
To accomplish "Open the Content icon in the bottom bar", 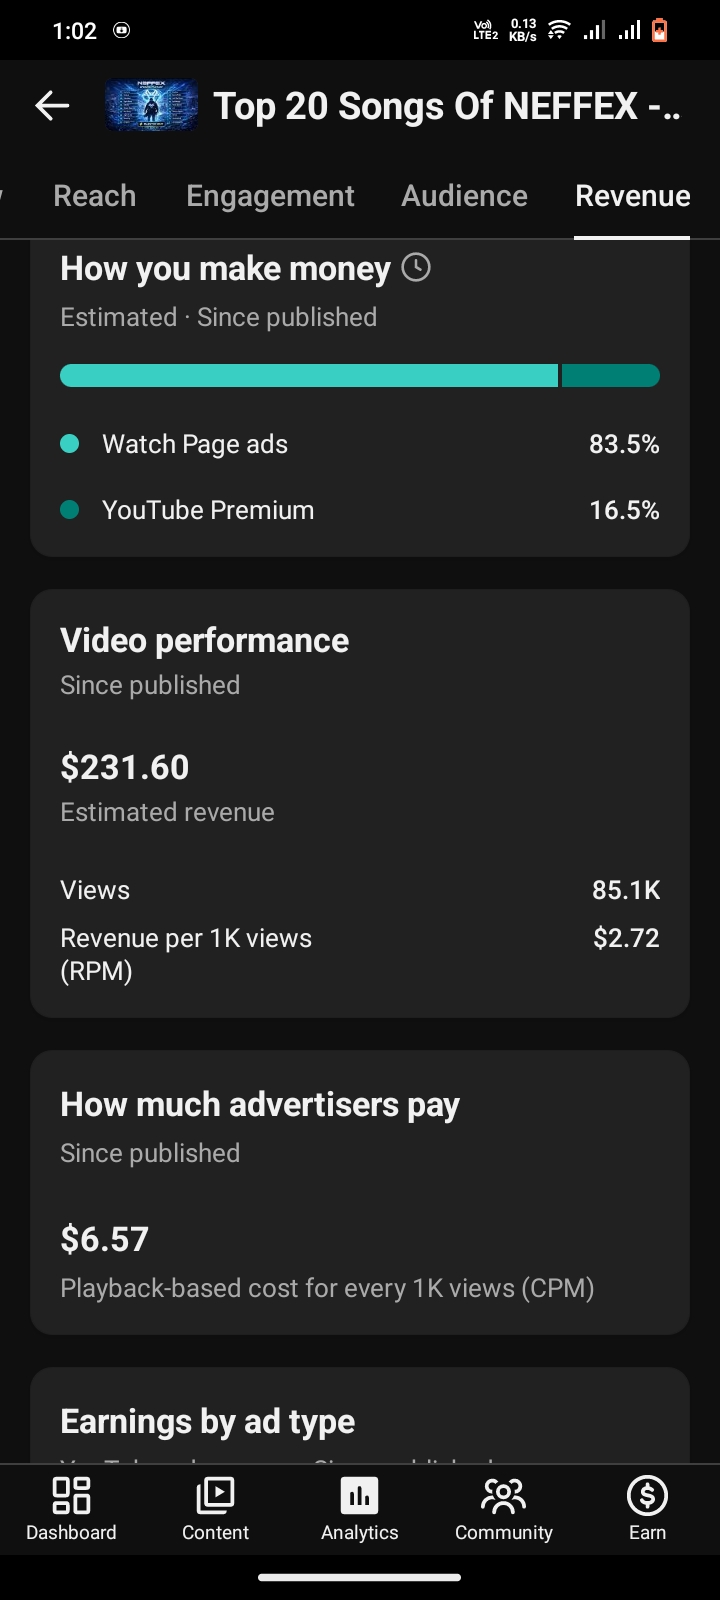I will pos(215,1496).
